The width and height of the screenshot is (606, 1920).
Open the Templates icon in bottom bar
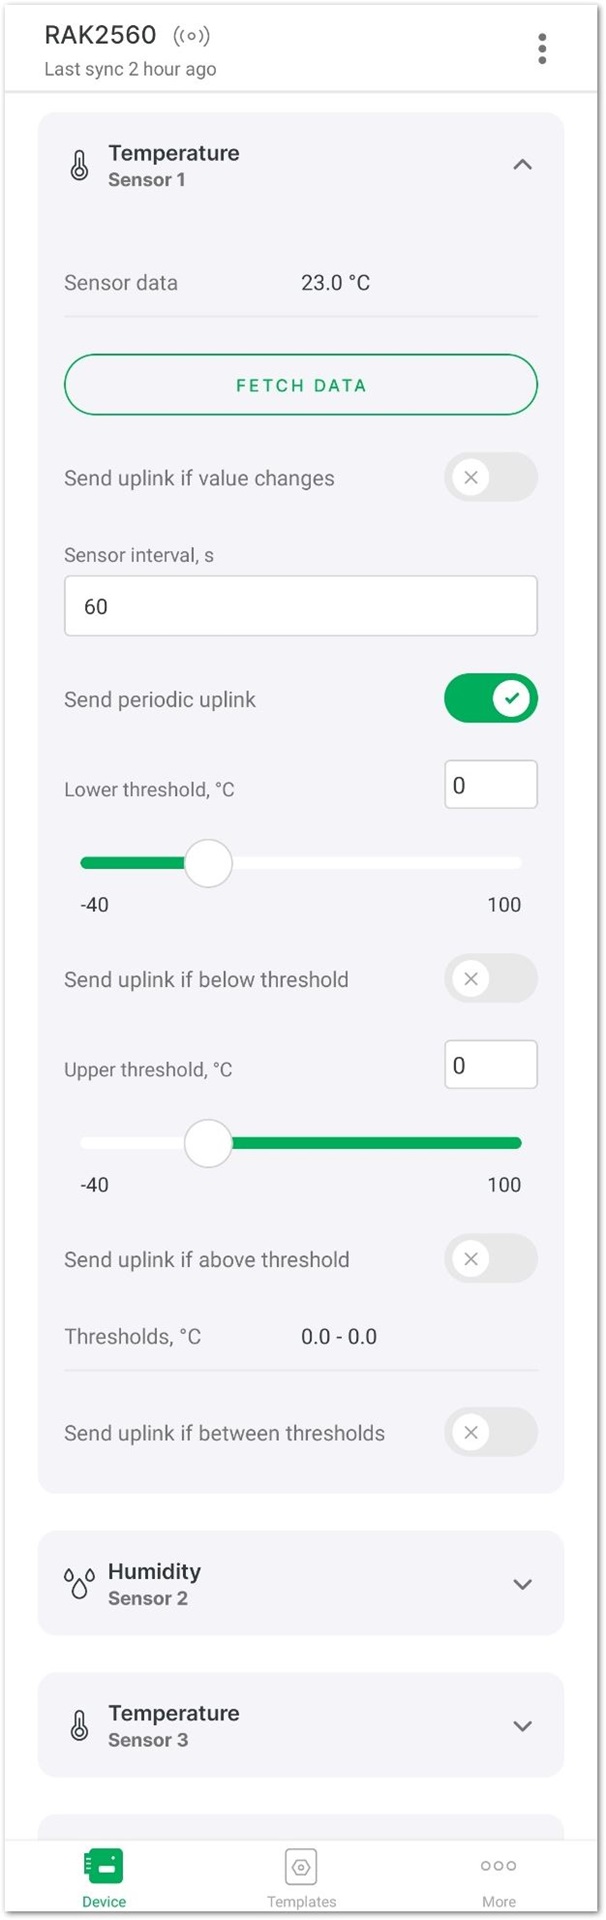(x=301, y=1866)
